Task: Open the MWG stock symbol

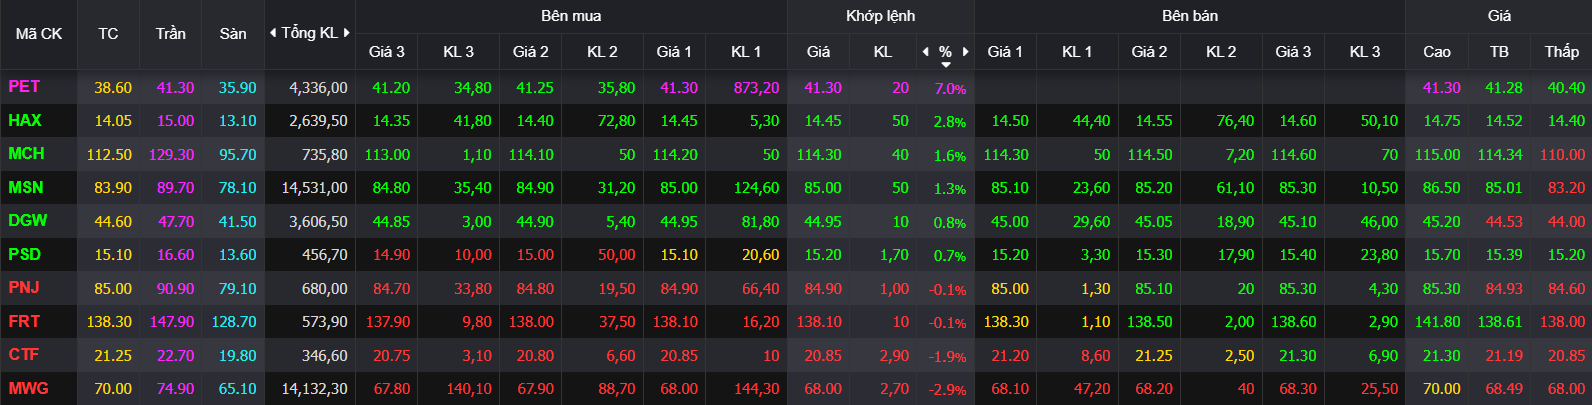Action: [28, 388]
